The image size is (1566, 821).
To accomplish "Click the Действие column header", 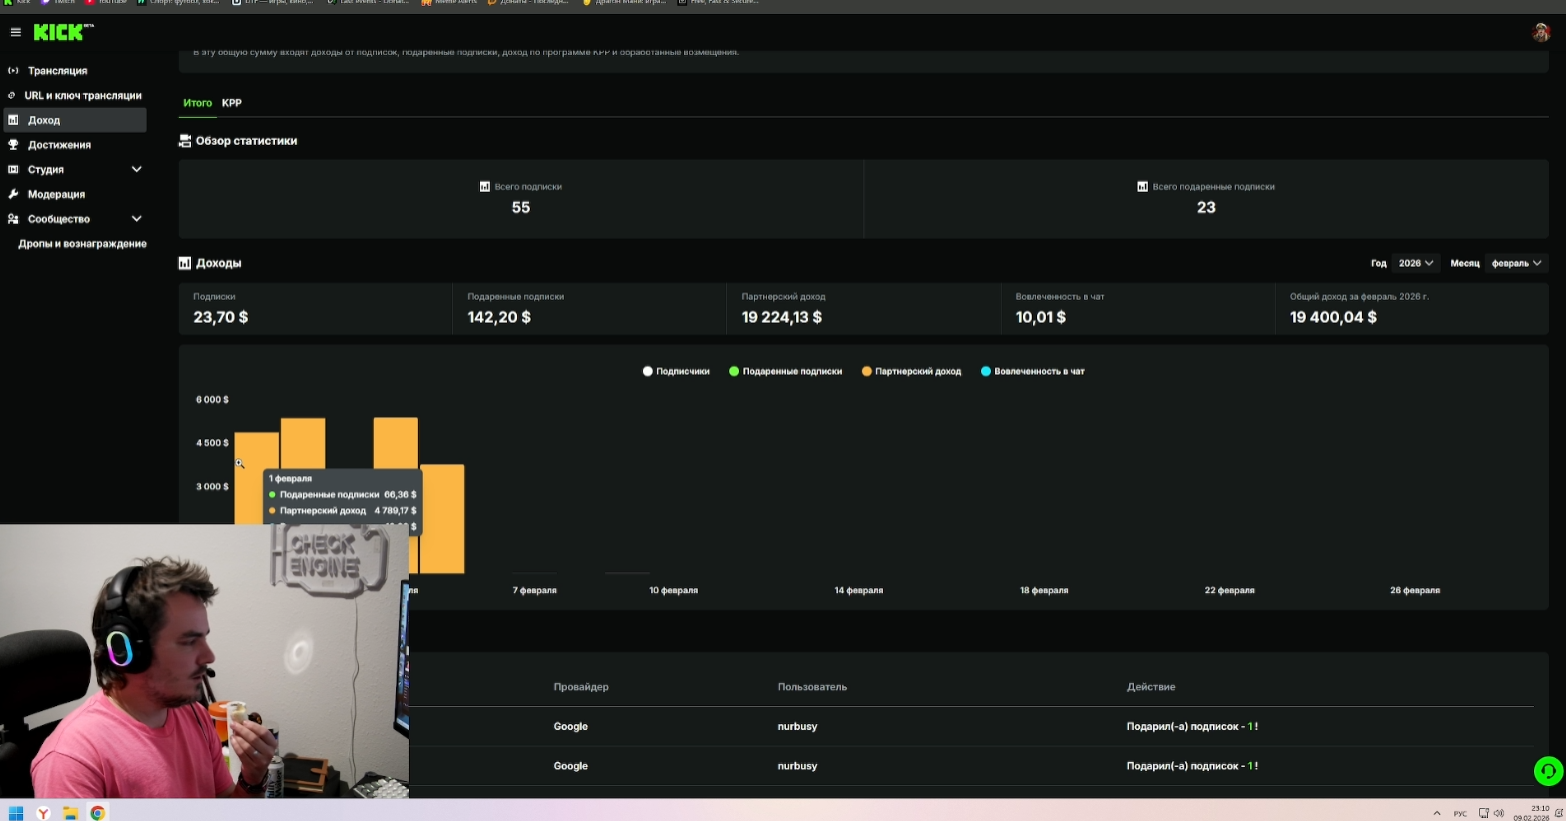I will (x=1151, y=687).
